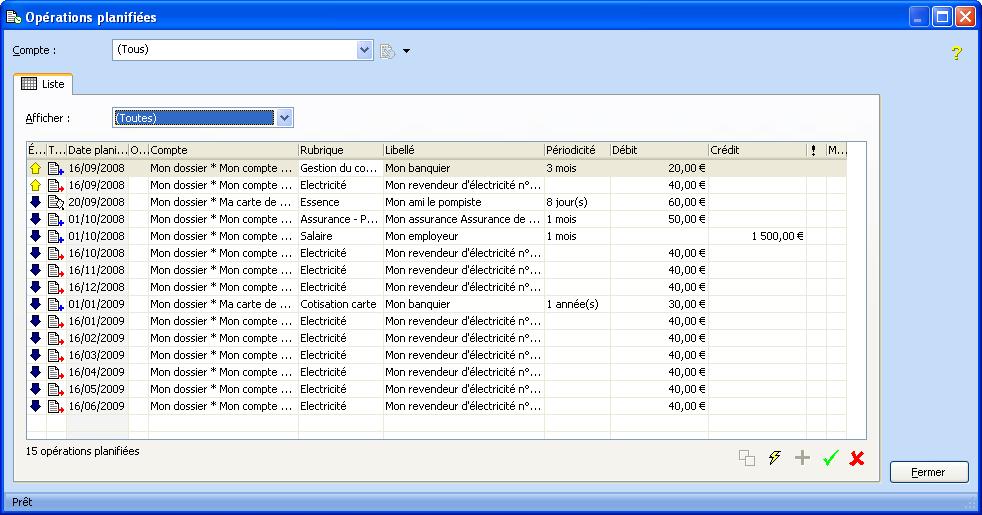Click the yellow up arrow on first row
This screenshot has height=515, width=982.
(35, 168)
